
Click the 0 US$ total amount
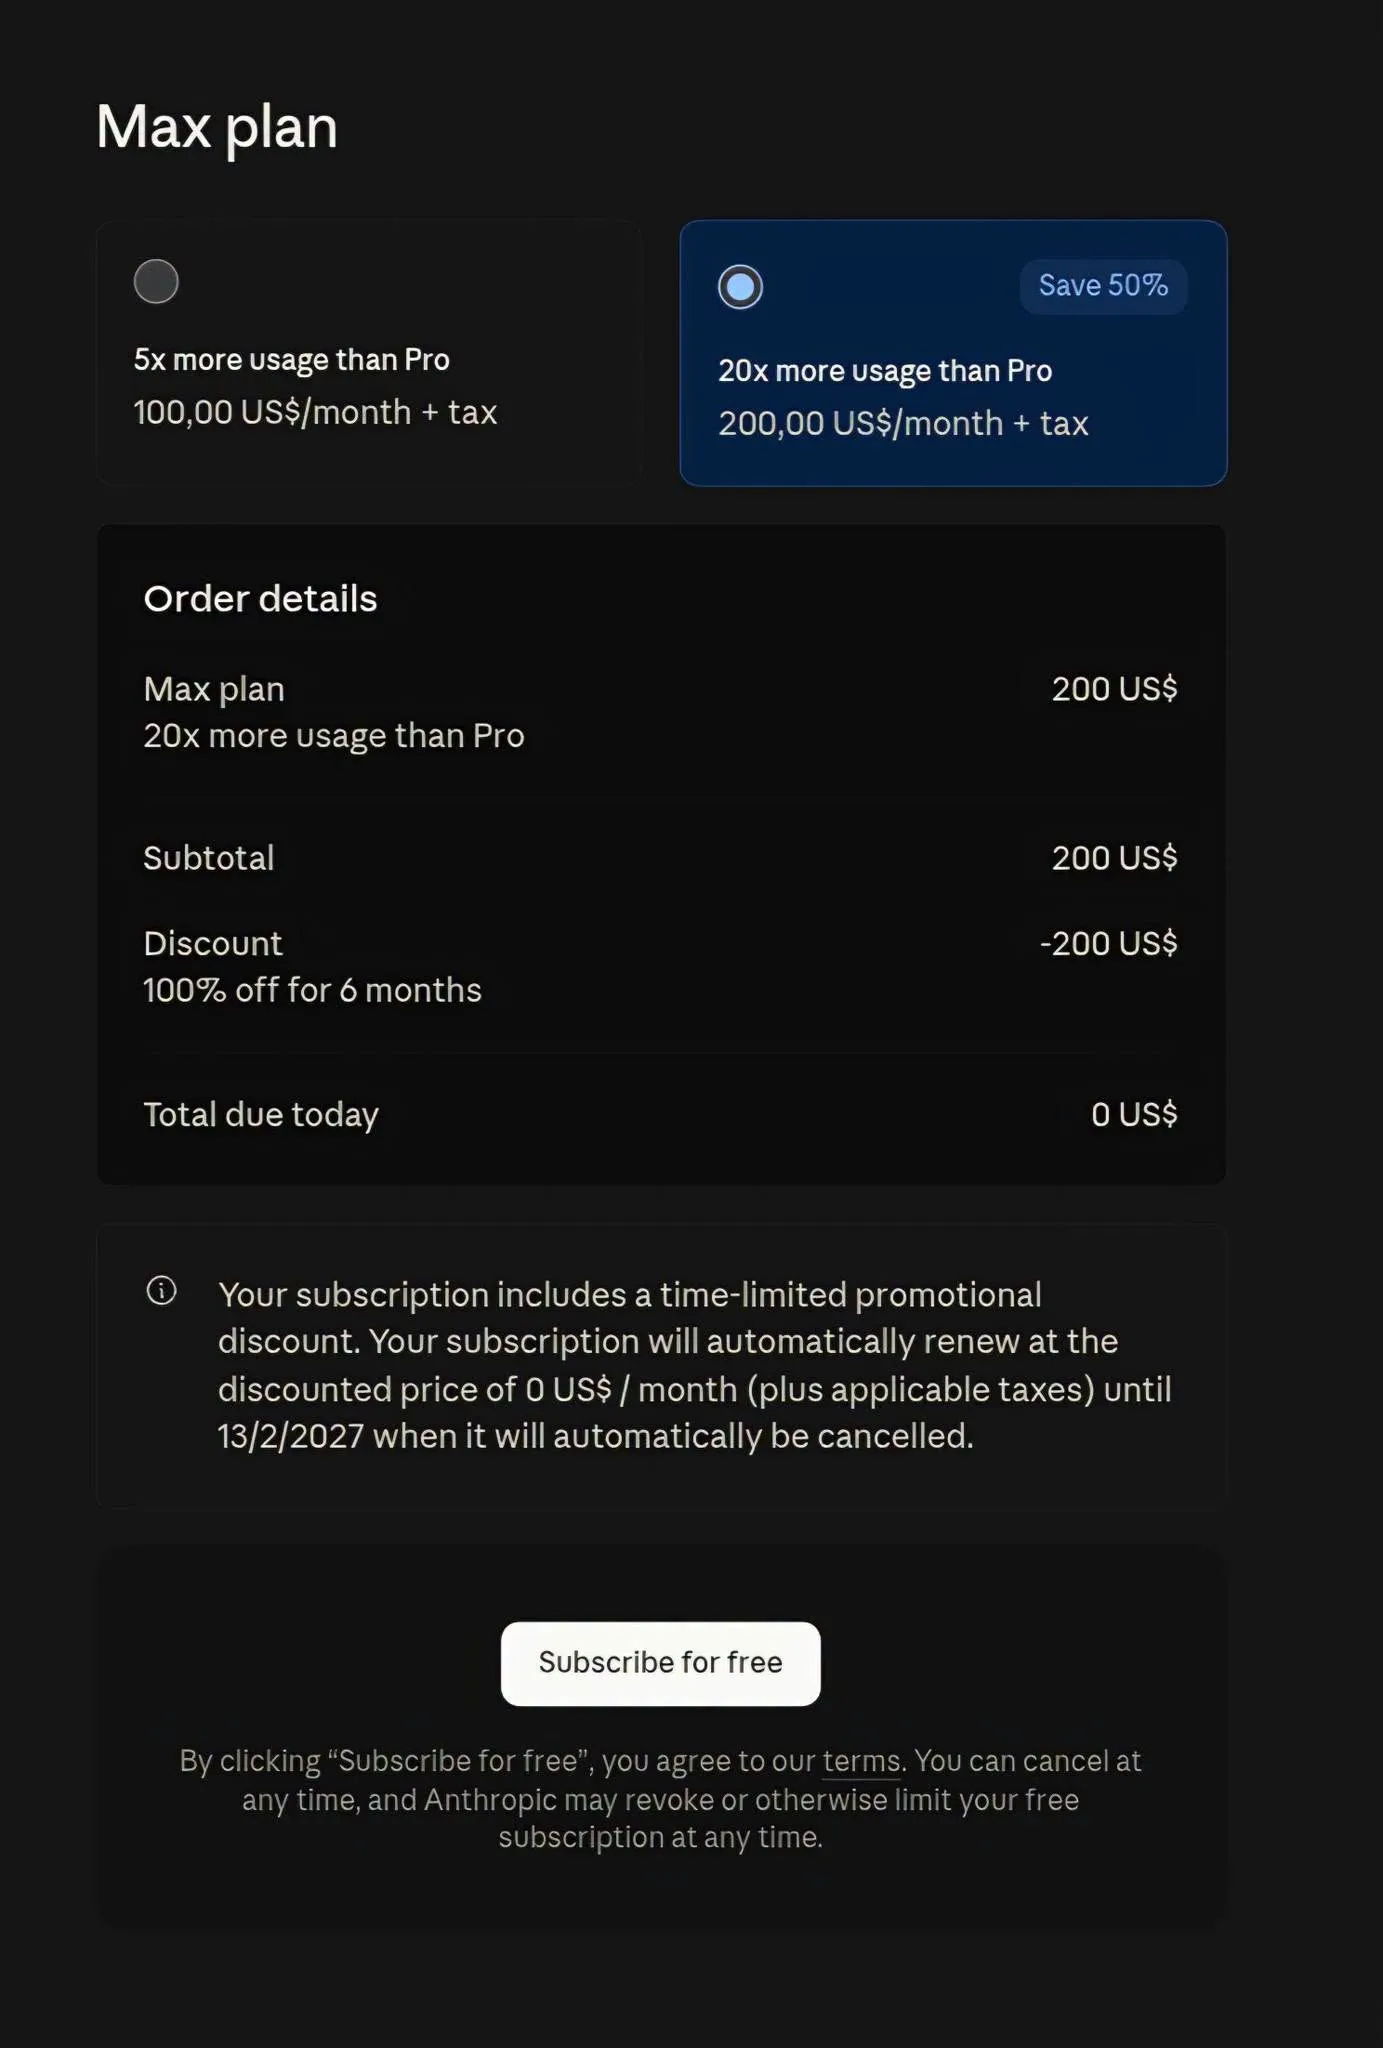click(1134, 1115)
